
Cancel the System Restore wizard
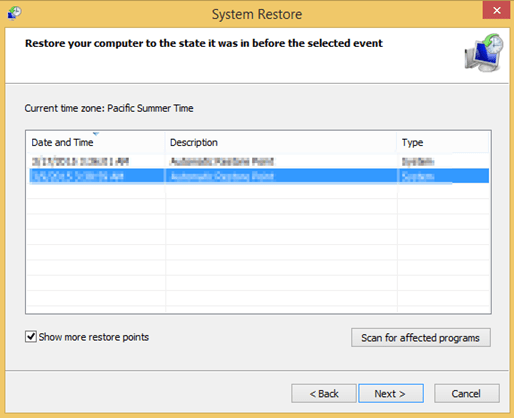[466, 394]
